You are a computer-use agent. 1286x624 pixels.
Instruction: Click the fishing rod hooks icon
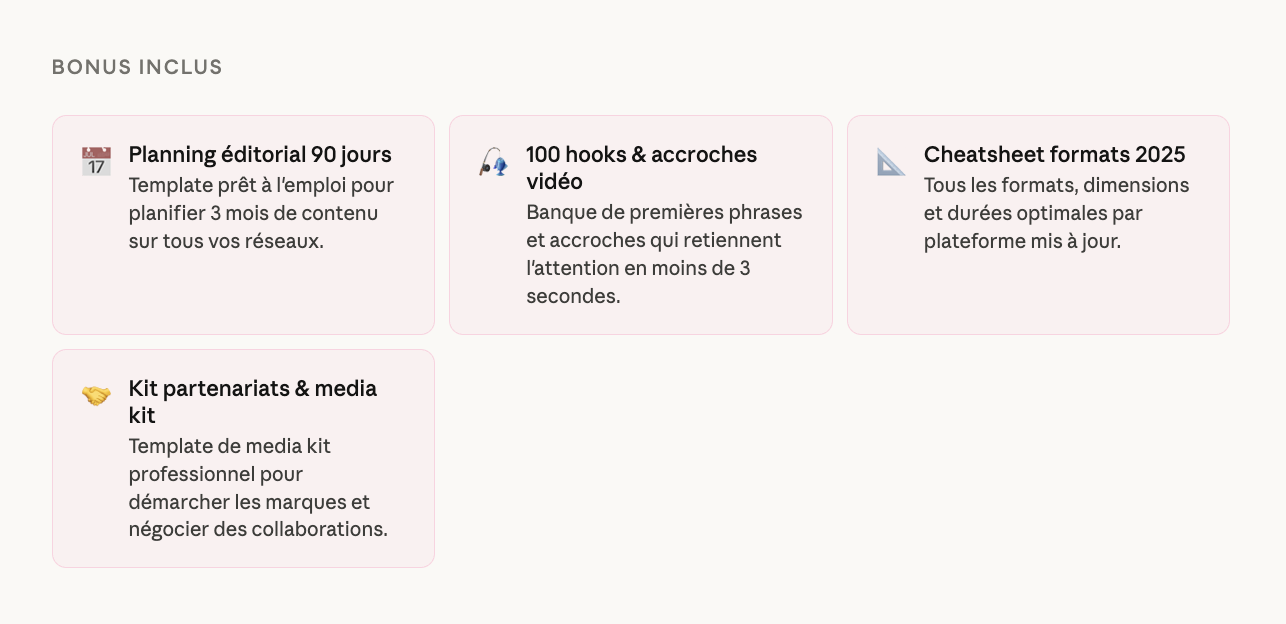493,161
